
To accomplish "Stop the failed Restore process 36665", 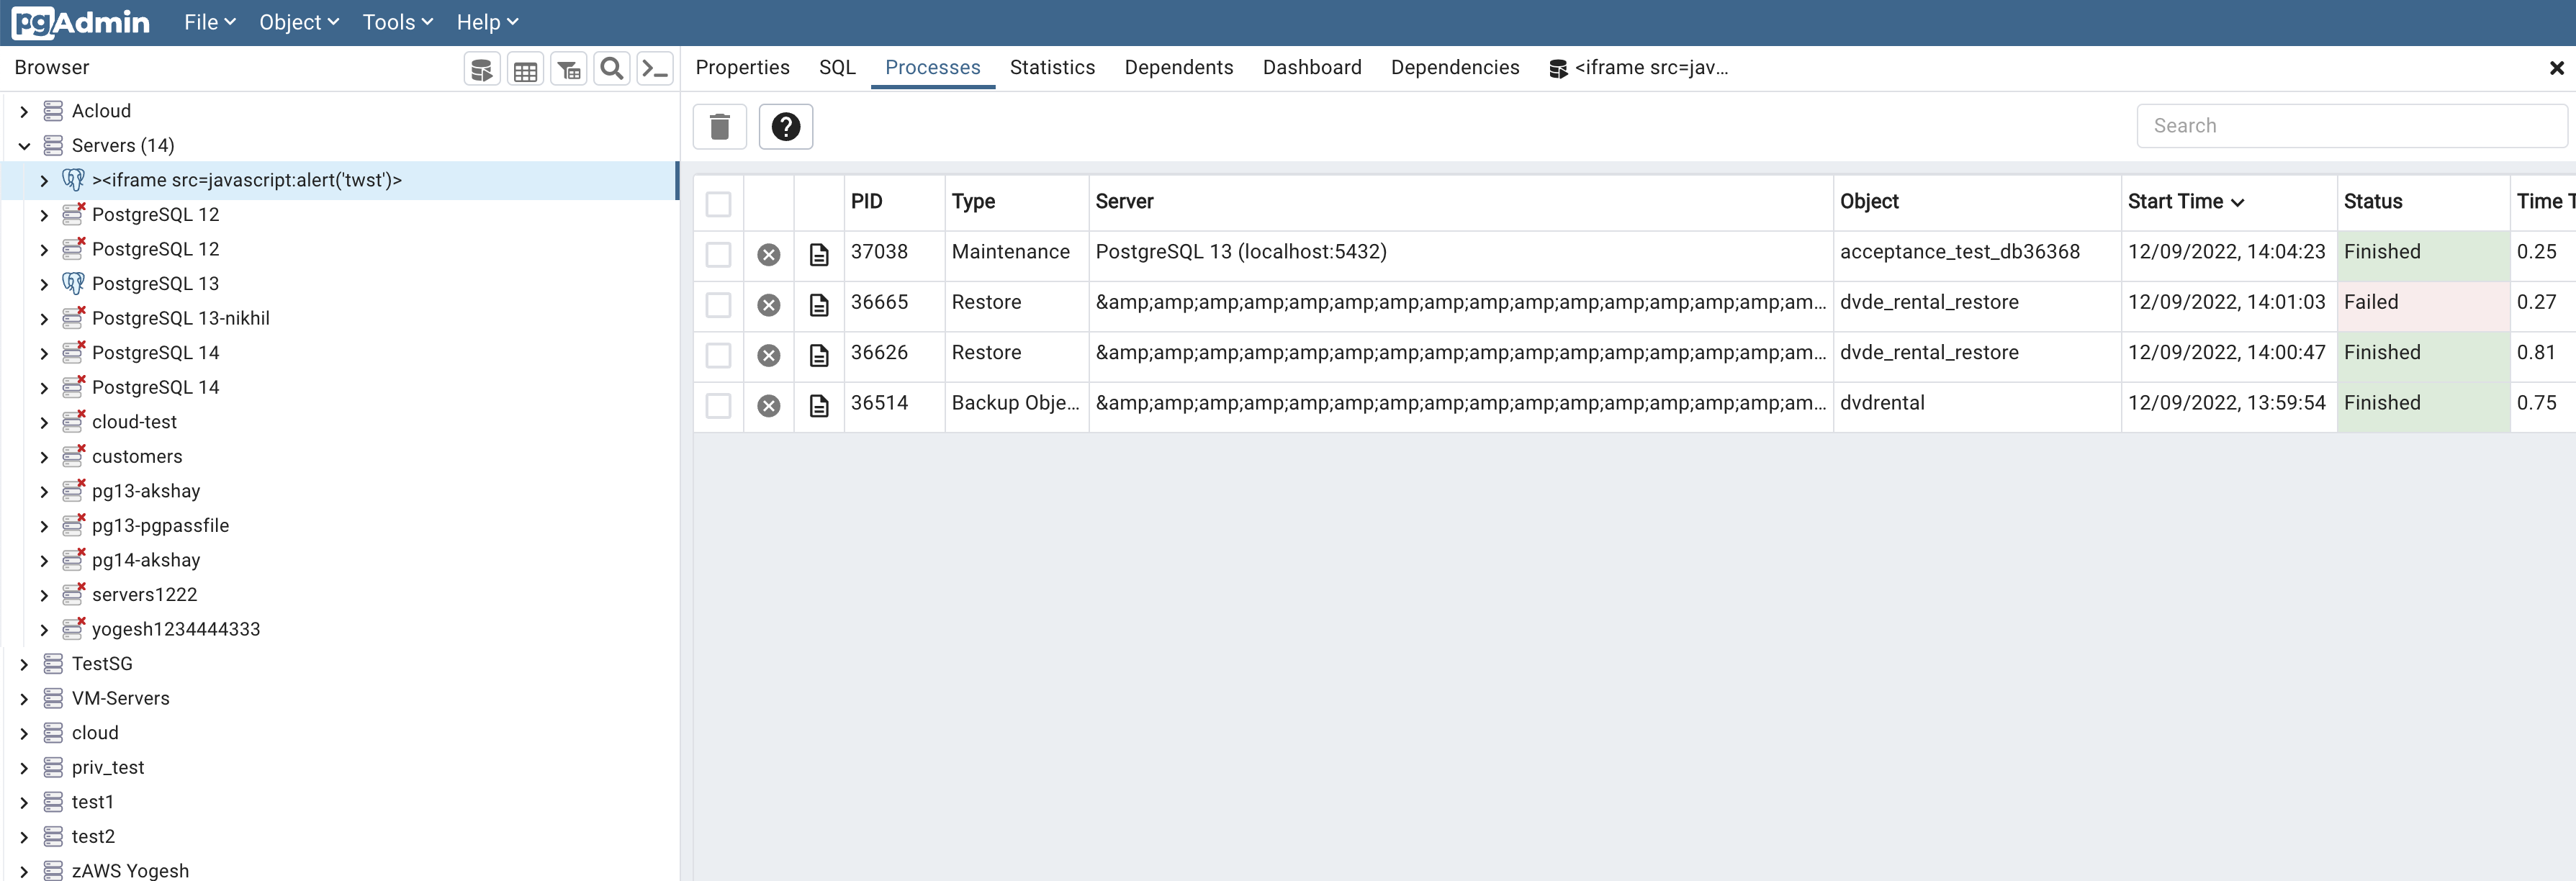I will pyautogui.click(x=768, y=305).
